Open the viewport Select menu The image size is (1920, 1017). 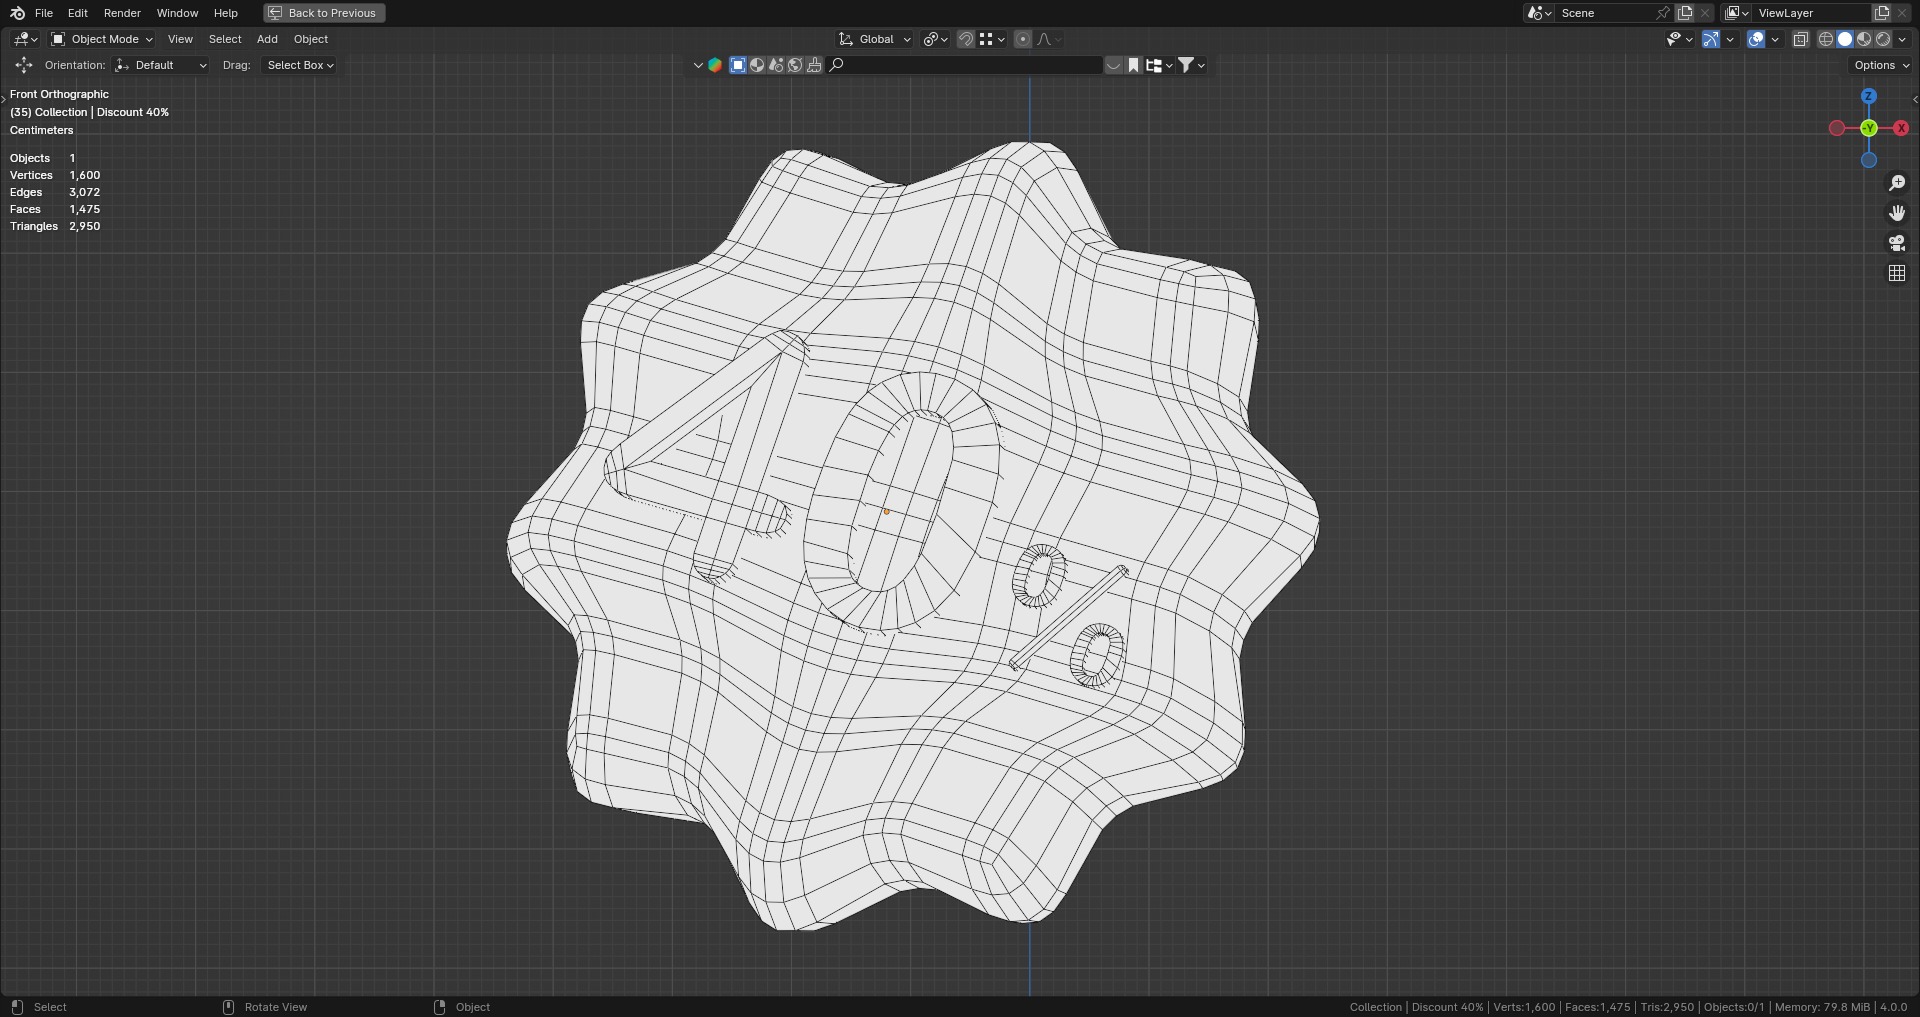tap(225, 39)
